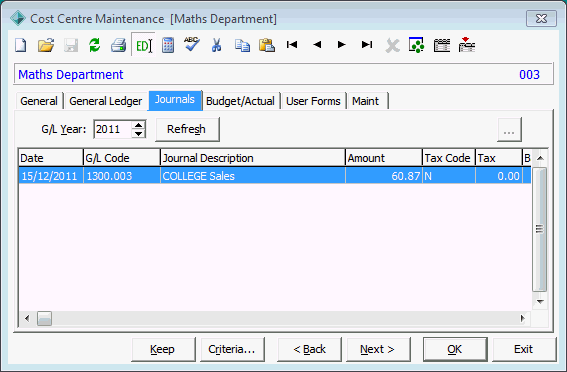The height and width of the screenshot is (372, 567).
Task: Select the Journals tab
Action: click(175, 100)
